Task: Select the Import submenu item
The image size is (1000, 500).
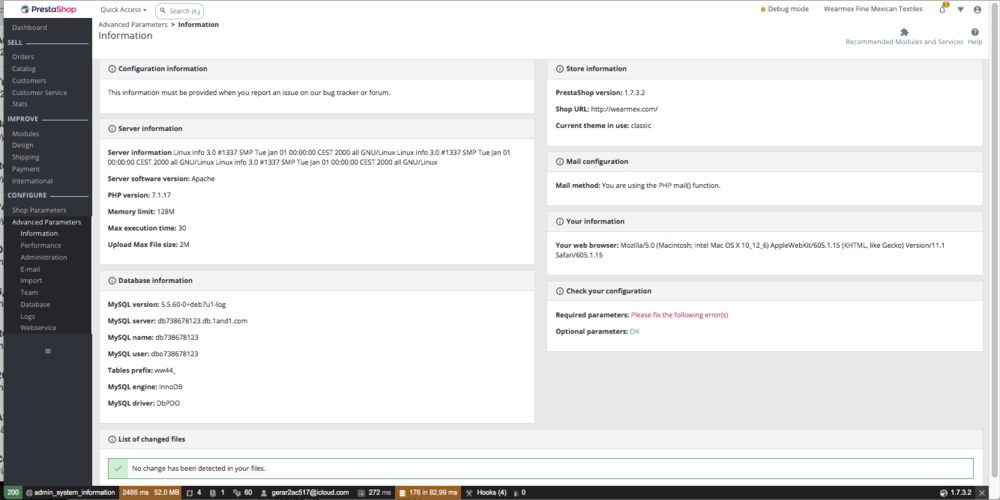Action: pyautogui.click(x=31, y=281)
